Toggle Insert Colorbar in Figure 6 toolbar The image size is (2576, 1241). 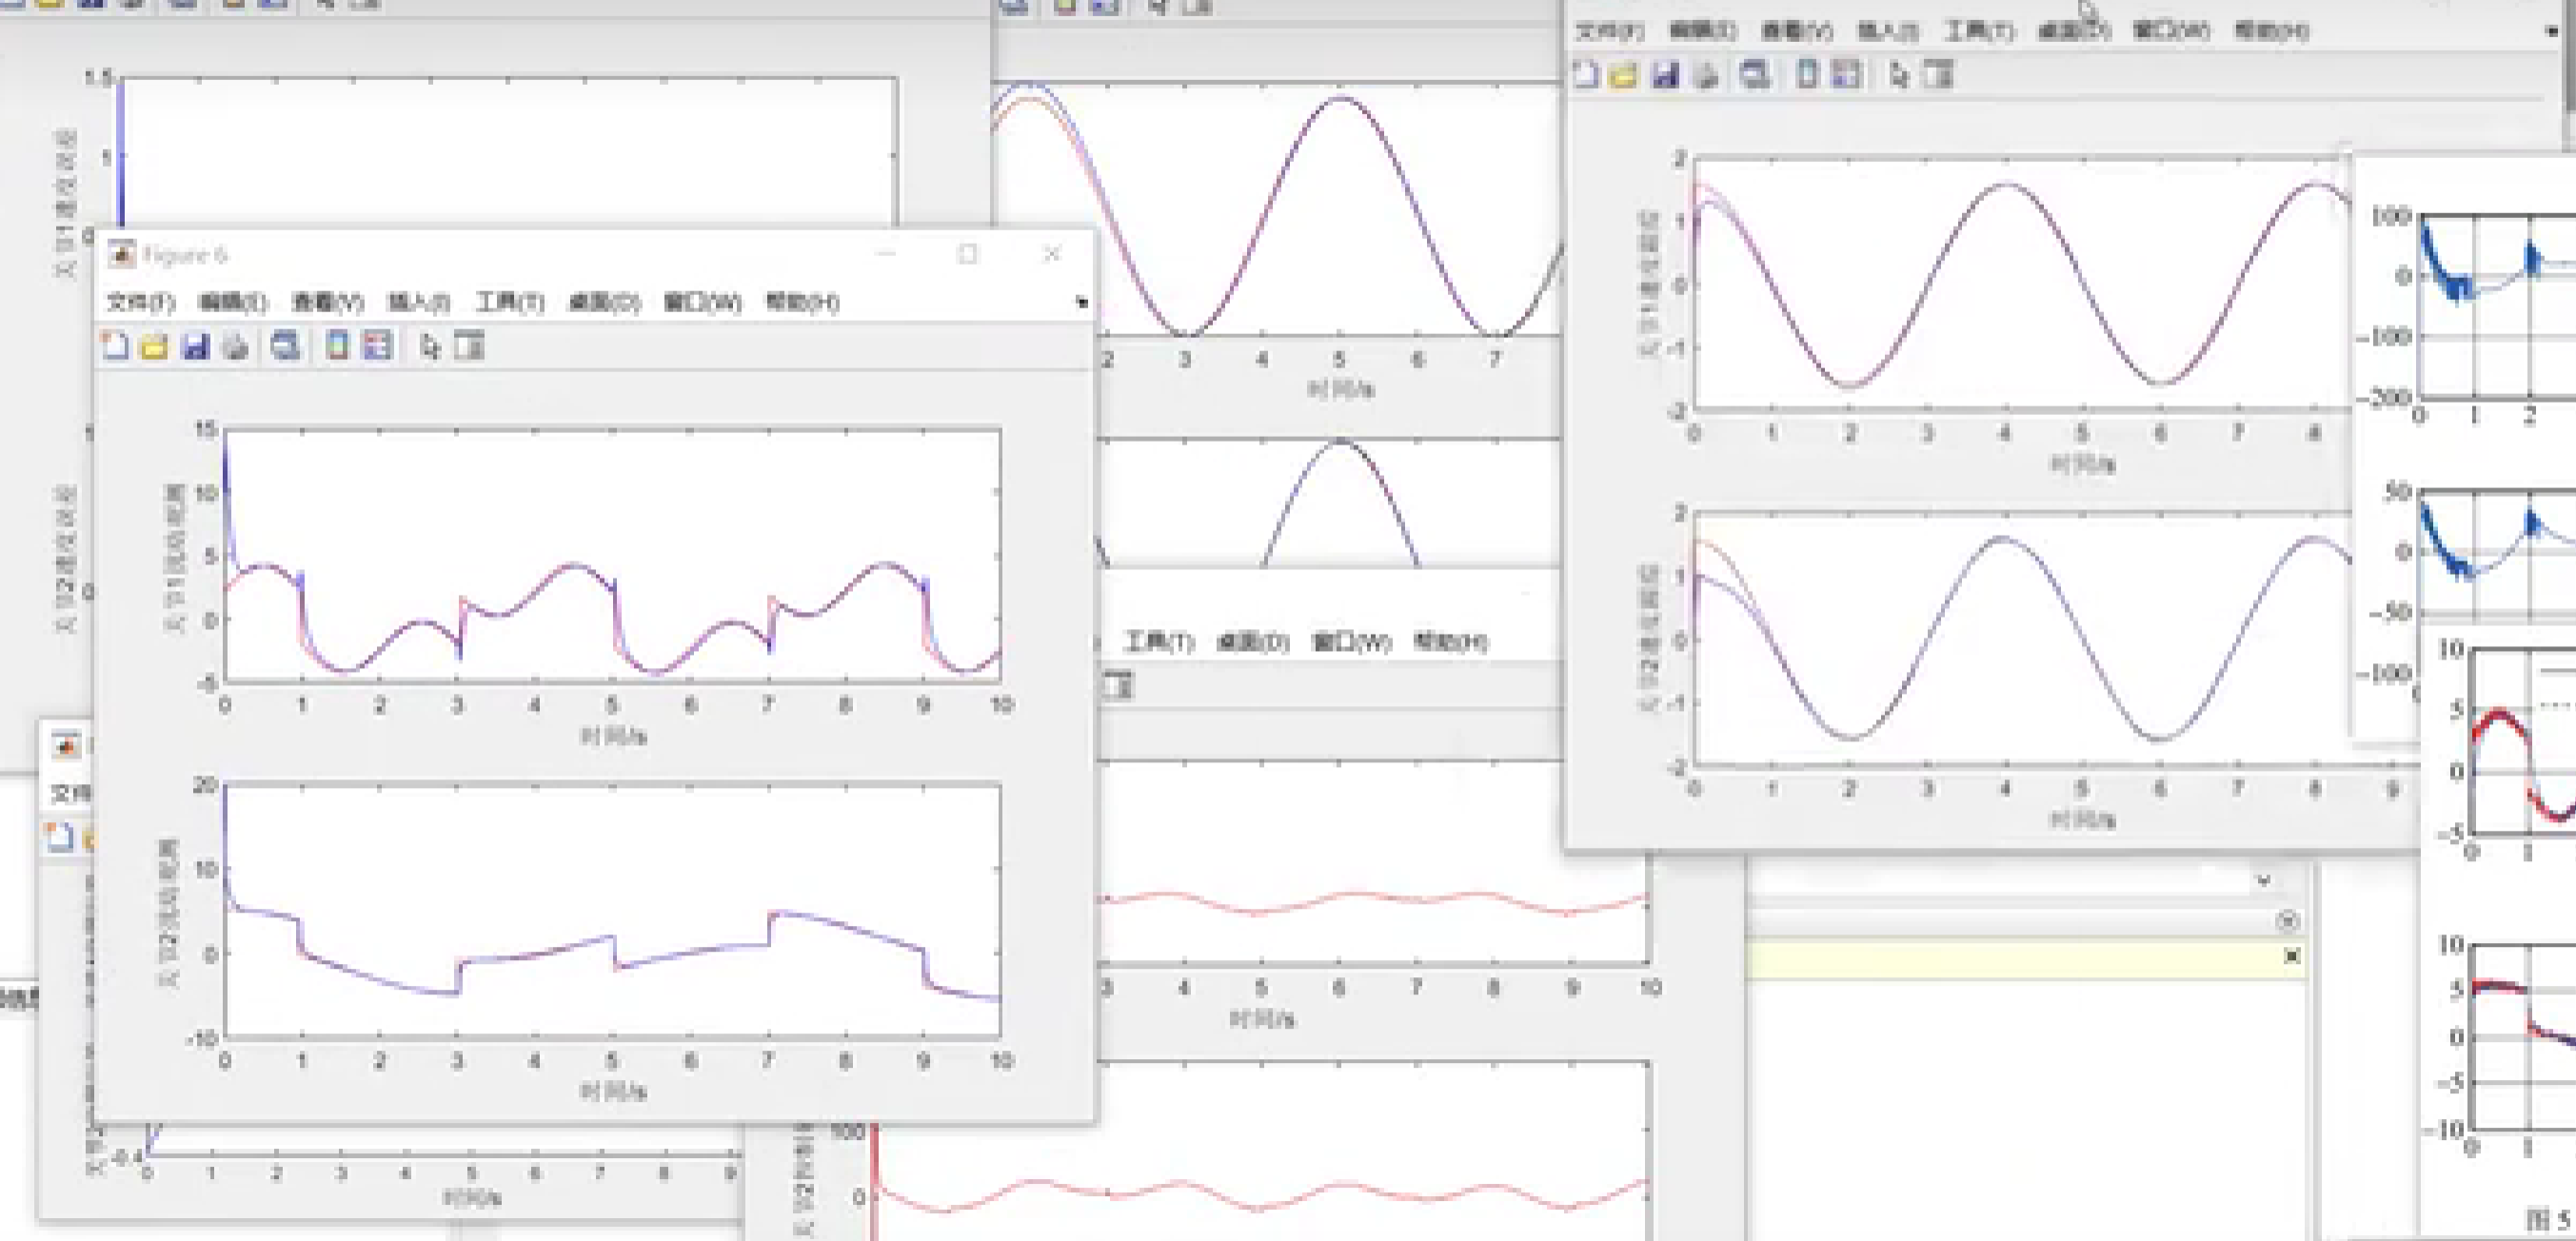click(337, 346)
